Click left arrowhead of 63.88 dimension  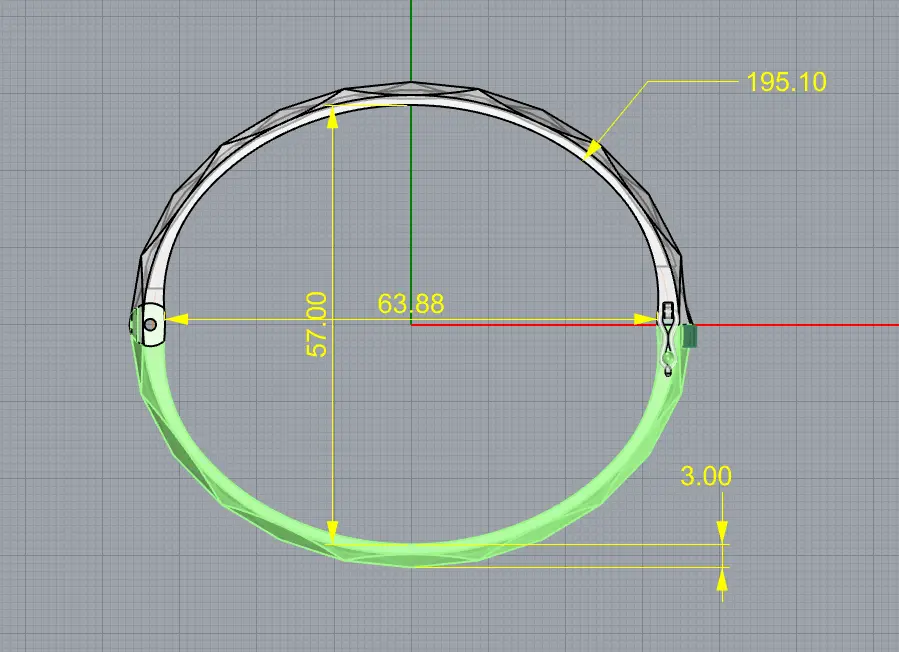point(176,320)
